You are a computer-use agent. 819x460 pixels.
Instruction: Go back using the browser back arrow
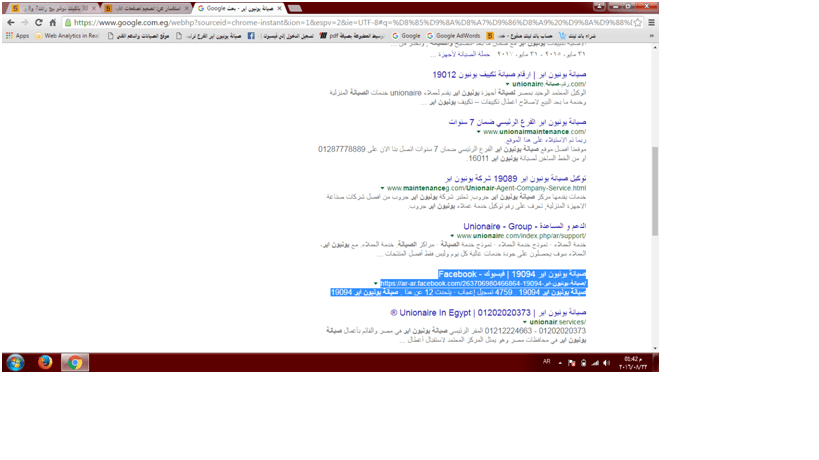[11, 22]
